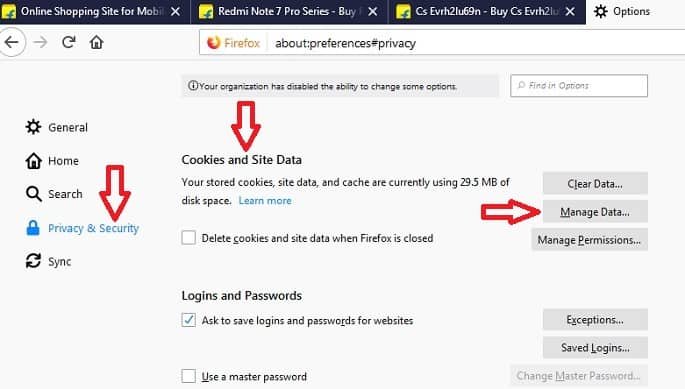Select the Search magnifier in sidebar

(x=33, y=194)
